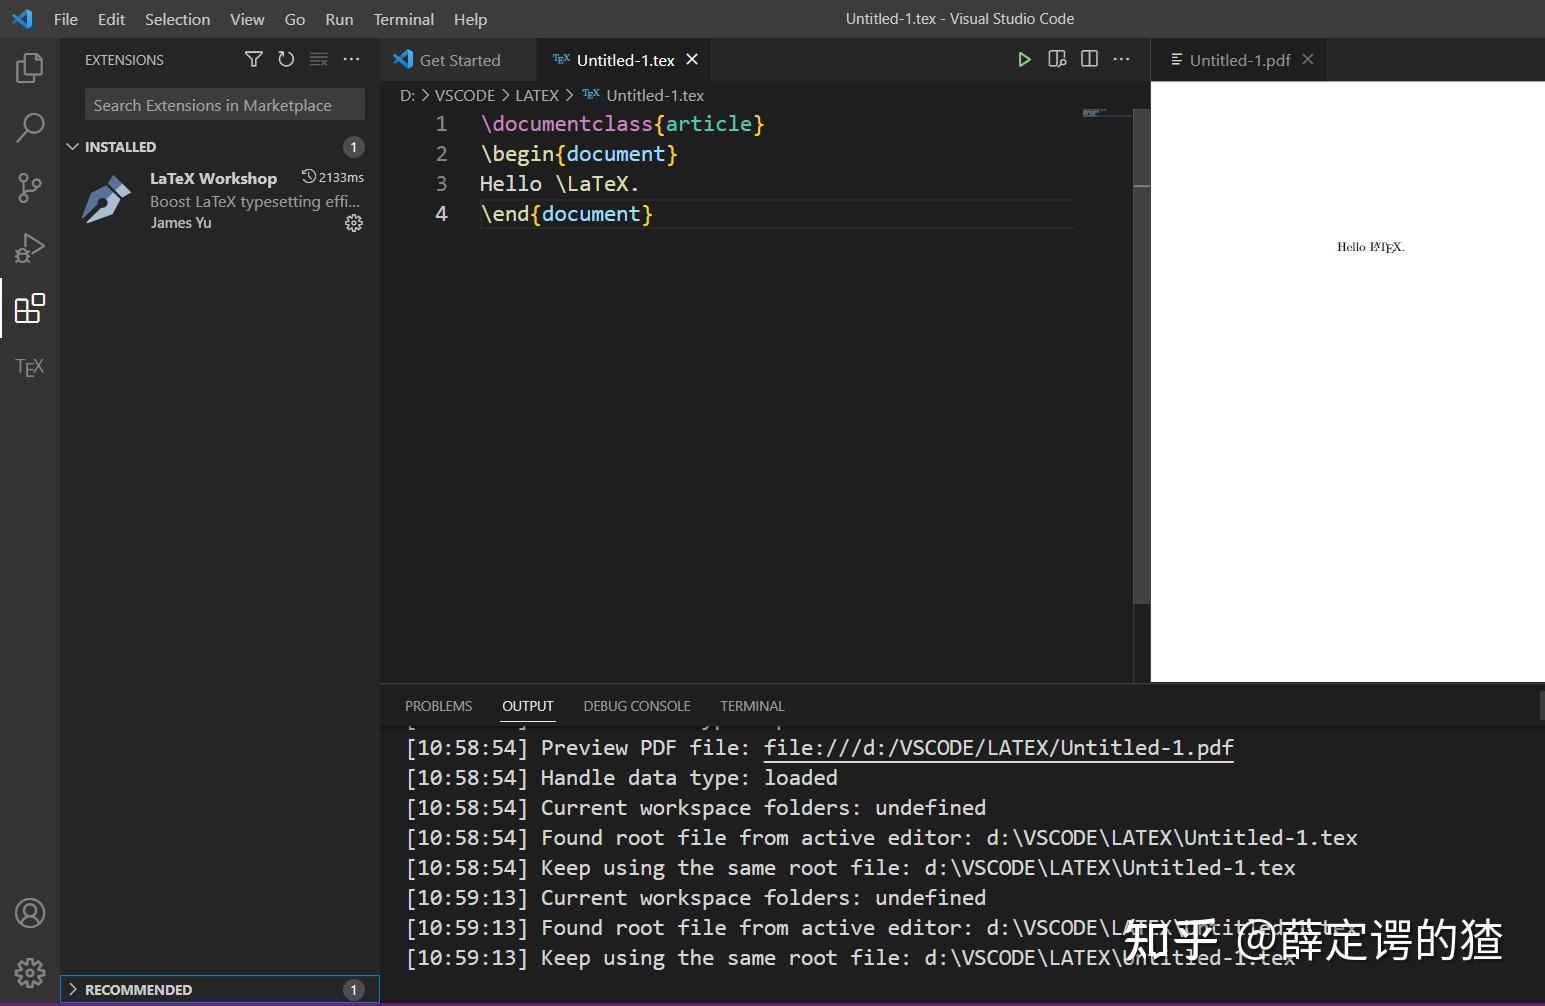Screen dimensions: 1545x1006
Task: Place cursor on \end{document} line
Action: (x=566, y=214)
